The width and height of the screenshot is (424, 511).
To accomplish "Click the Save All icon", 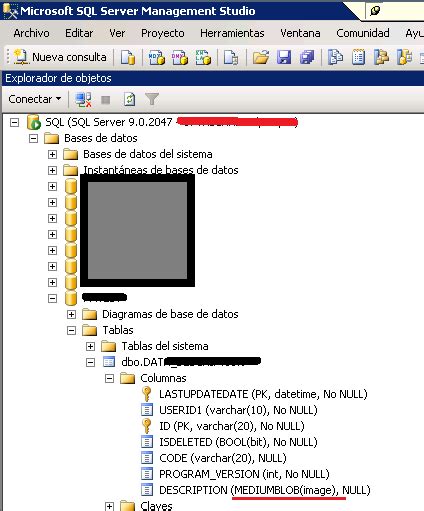I will pyautogui.click(x=307, y=57).
